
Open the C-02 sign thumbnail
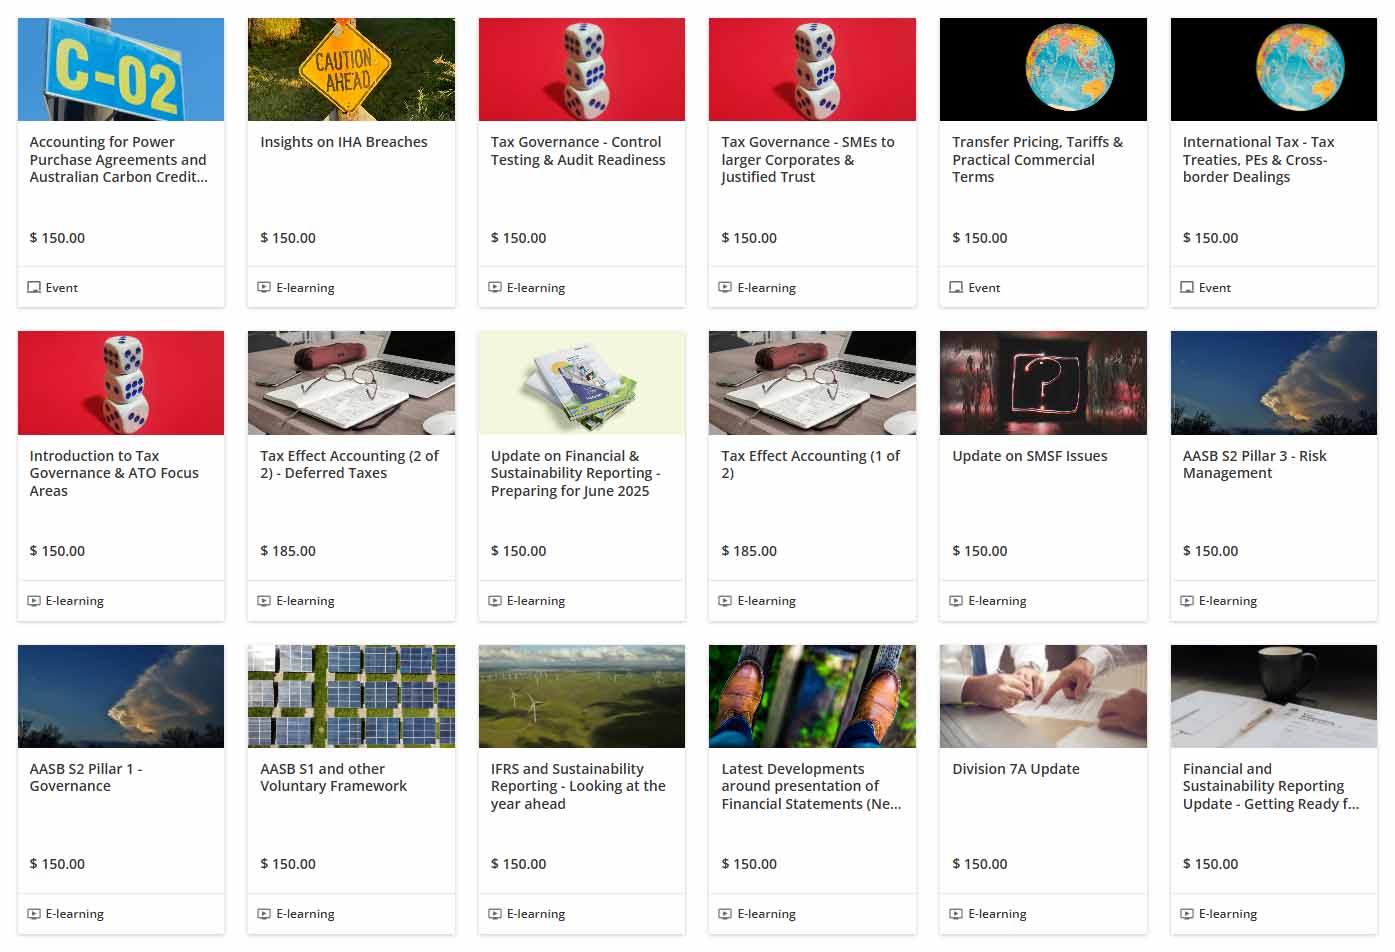coord(121,69)
